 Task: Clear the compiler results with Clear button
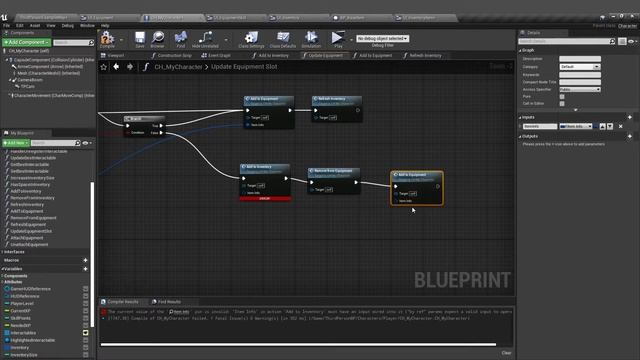click(506, 353)
